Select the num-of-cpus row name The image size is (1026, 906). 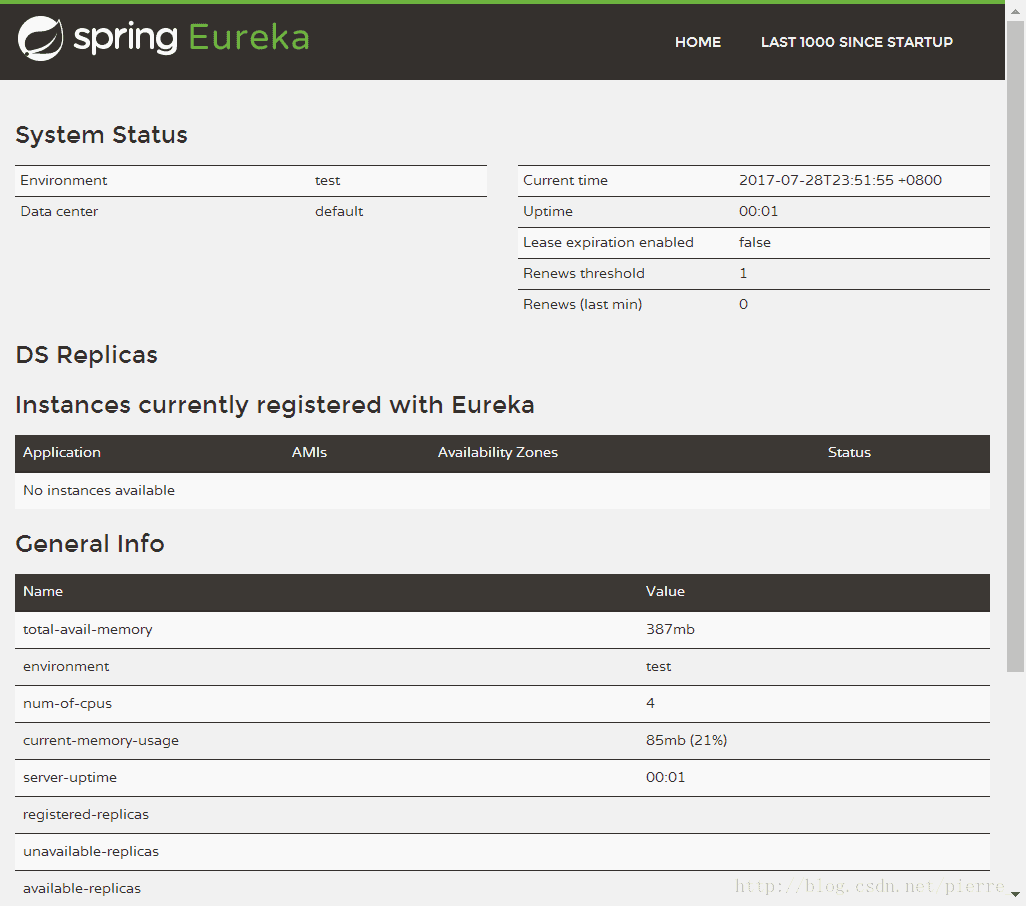(67, 704)
